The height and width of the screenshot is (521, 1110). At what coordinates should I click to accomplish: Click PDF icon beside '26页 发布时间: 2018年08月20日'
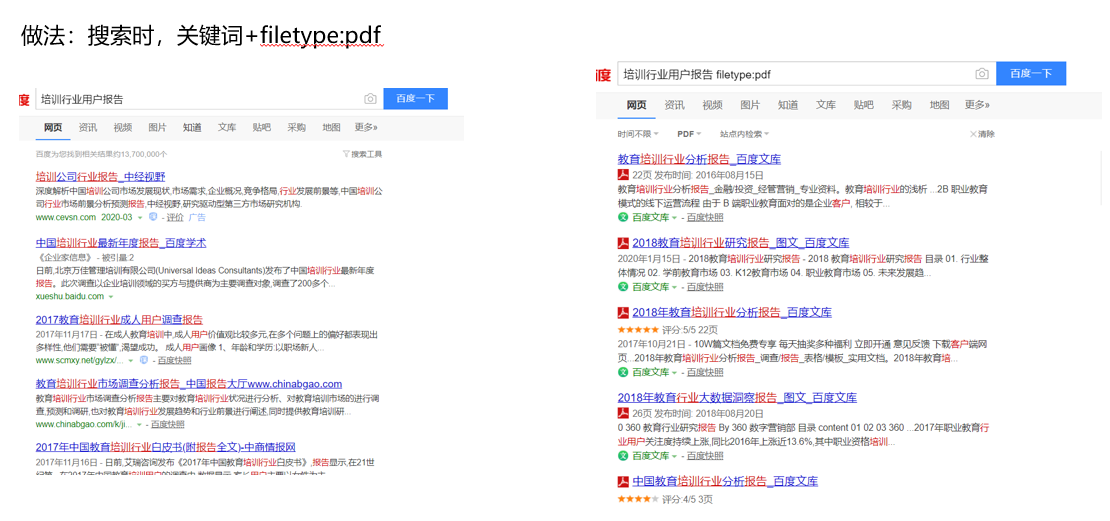(x=623, y=413)
